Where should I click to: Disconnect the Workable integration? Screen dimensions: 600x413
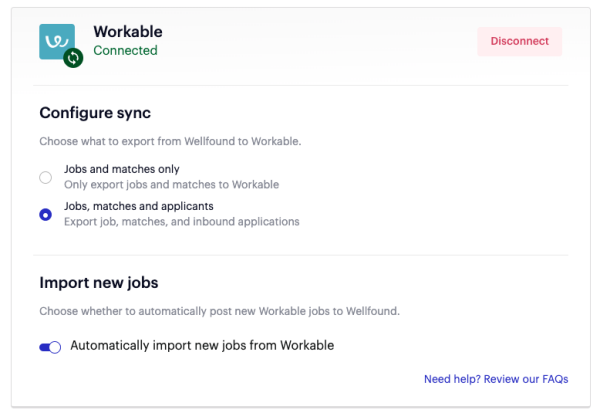pyautogui.click(x=519, y=41)
